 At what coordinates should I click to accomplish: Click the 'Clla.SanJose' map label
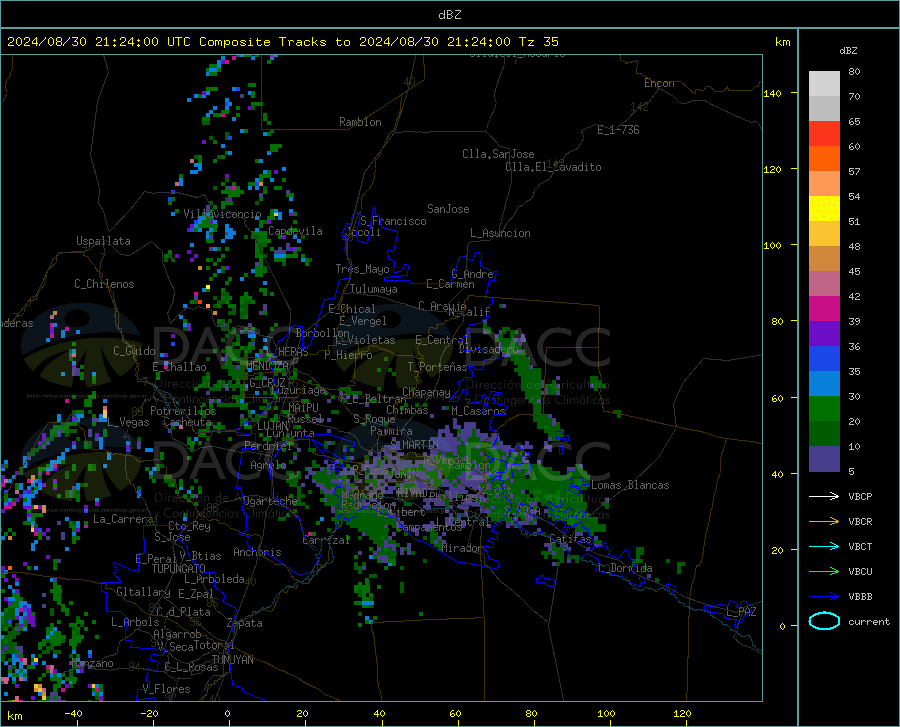coord(498,154)
